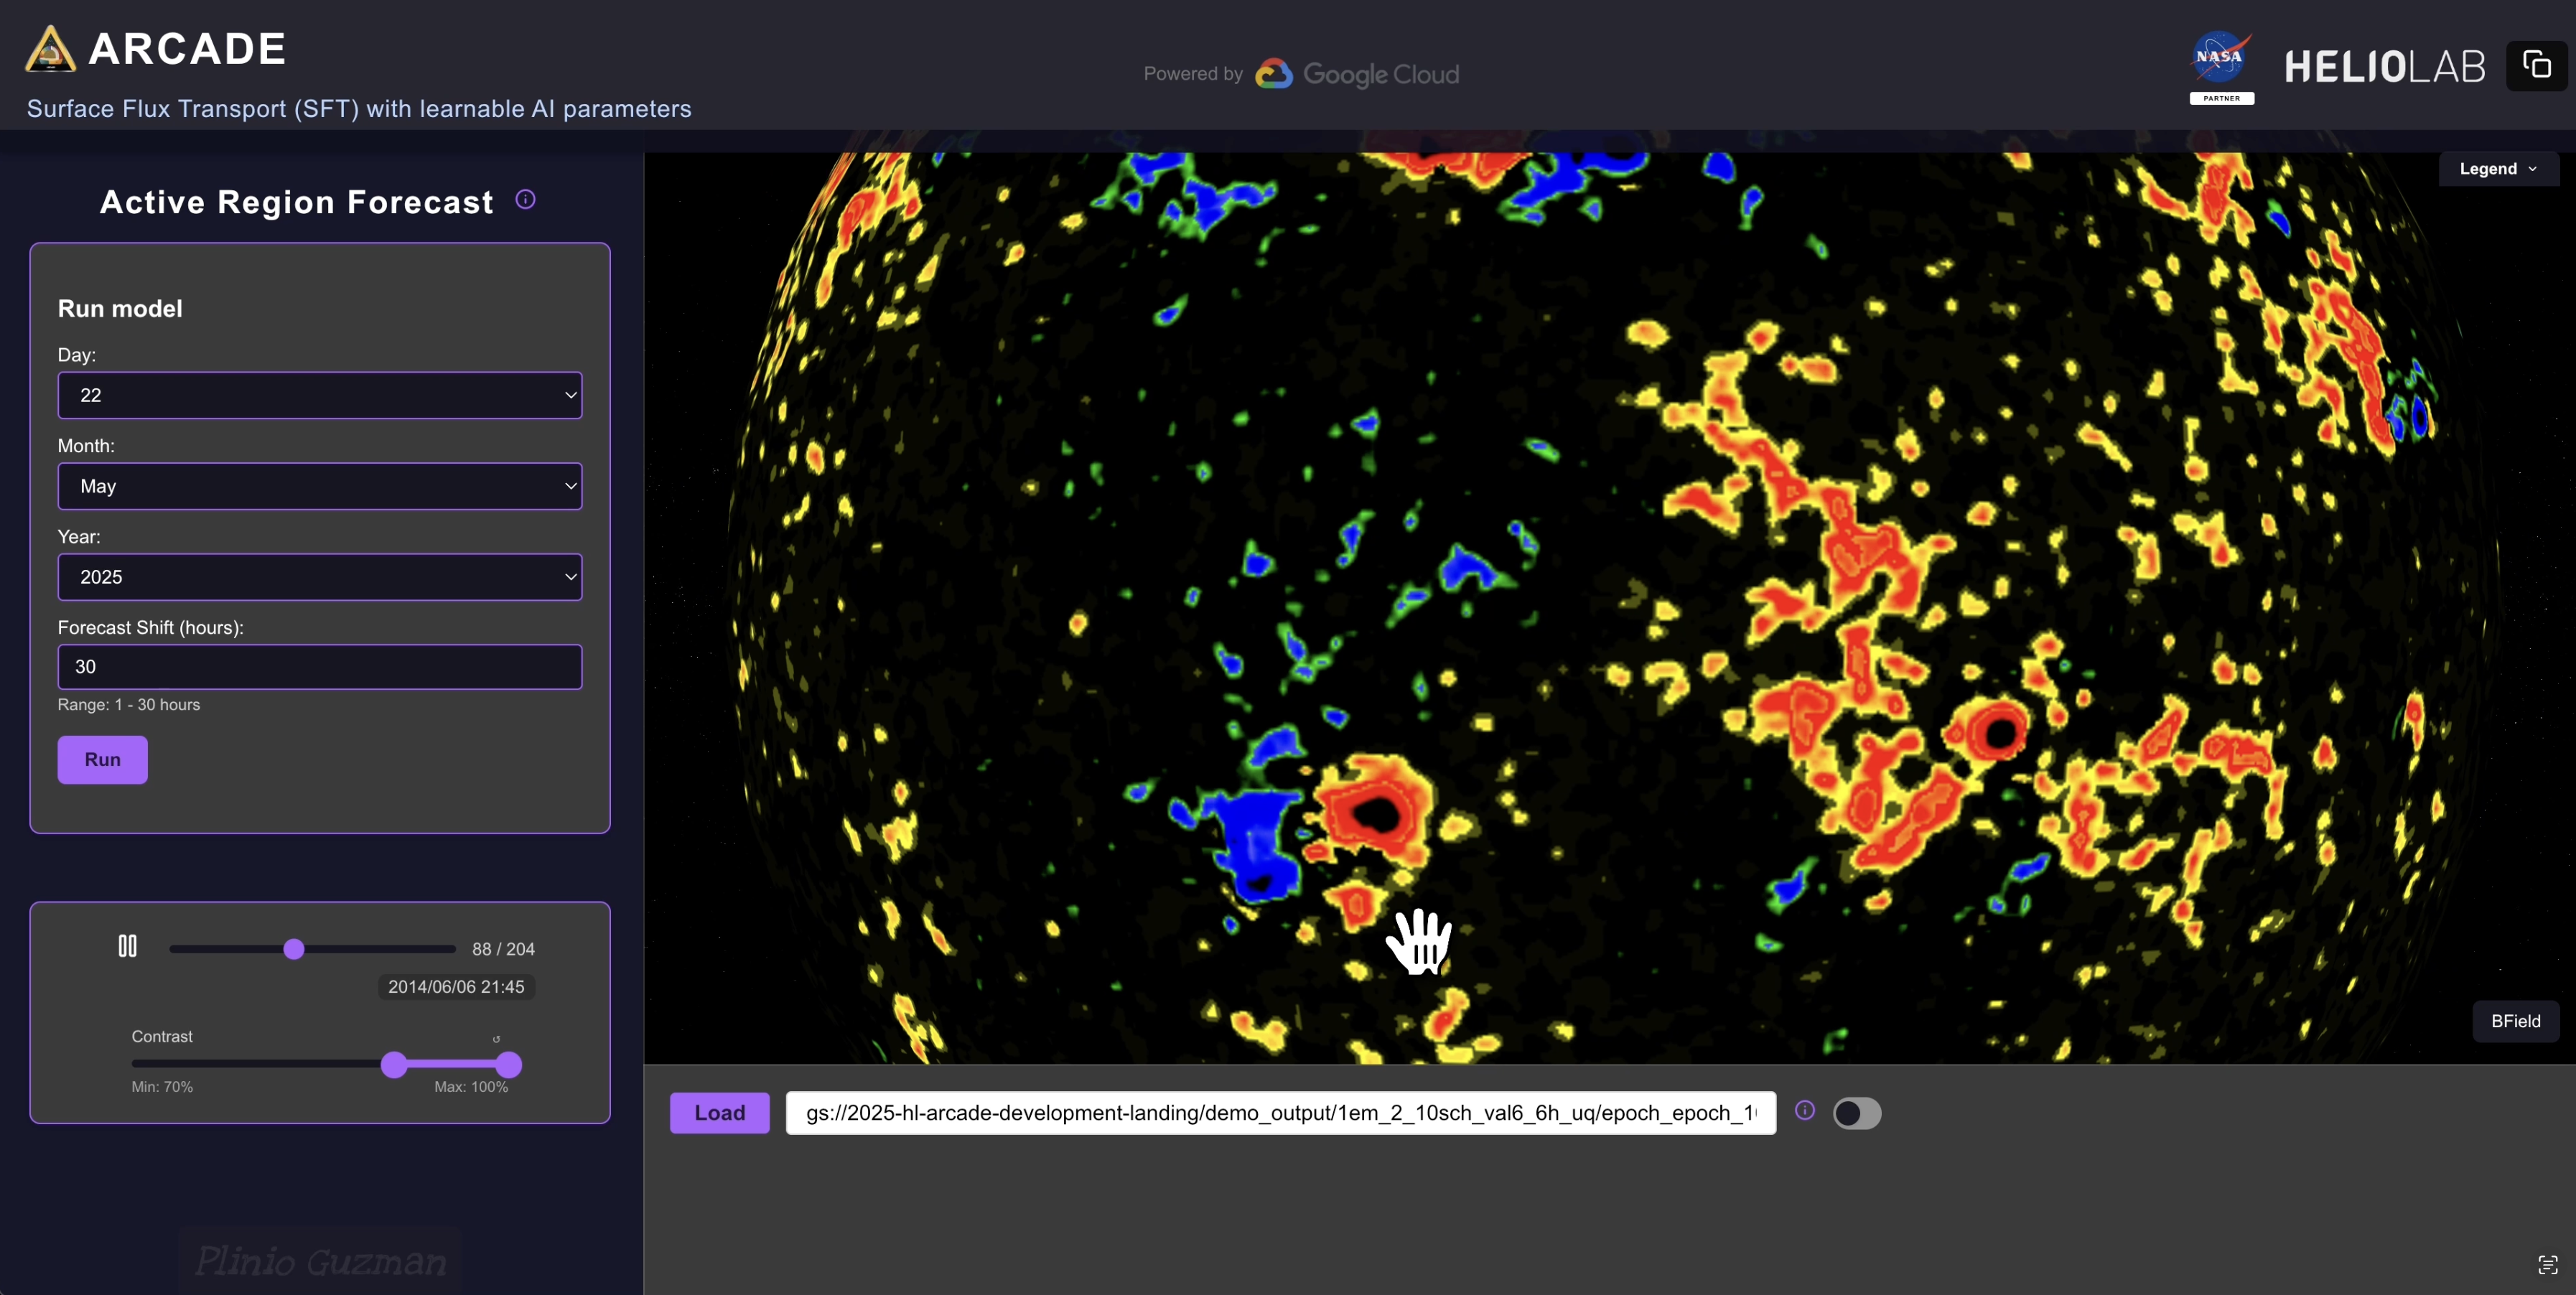Click the BField button
The height and width of the screenshot is (1295, 2576).
[x=2515, y=1021]
